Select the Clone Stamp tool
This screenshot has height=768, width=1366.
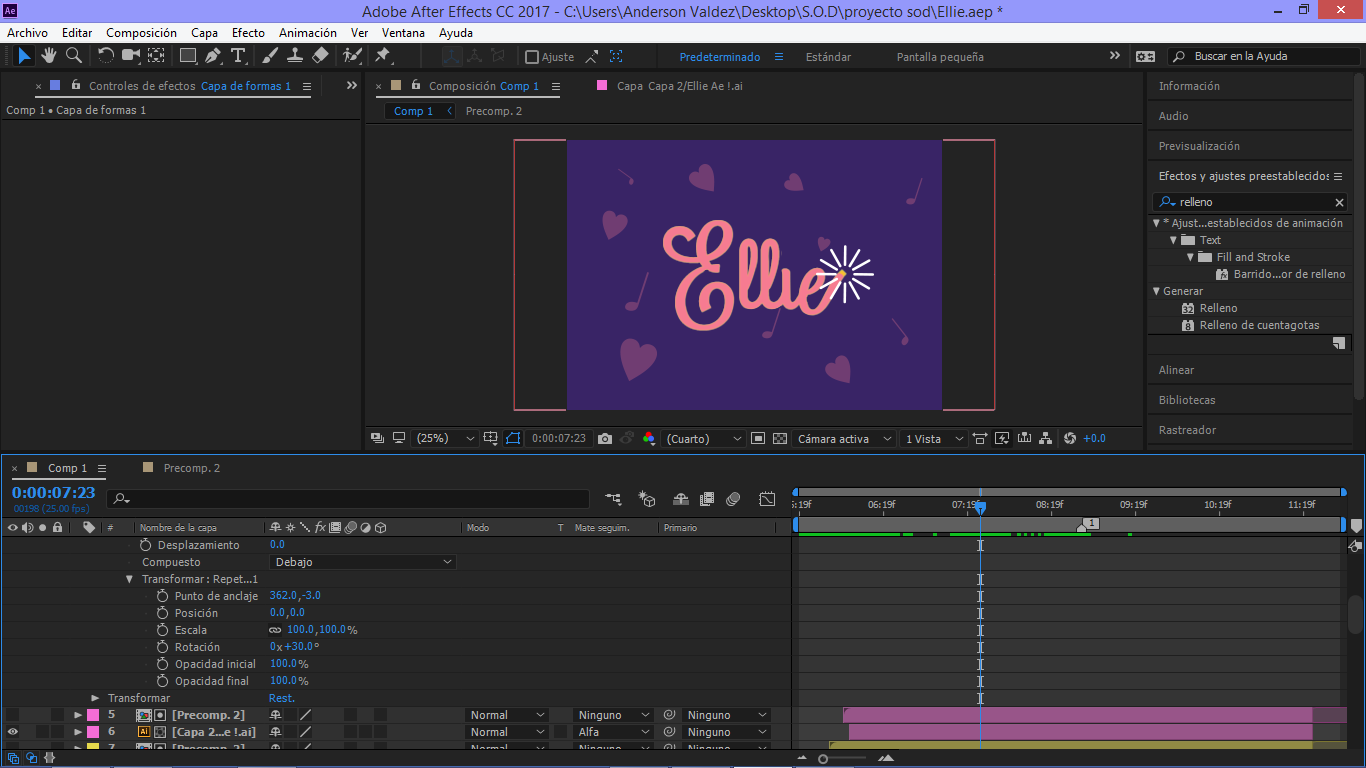295,56
